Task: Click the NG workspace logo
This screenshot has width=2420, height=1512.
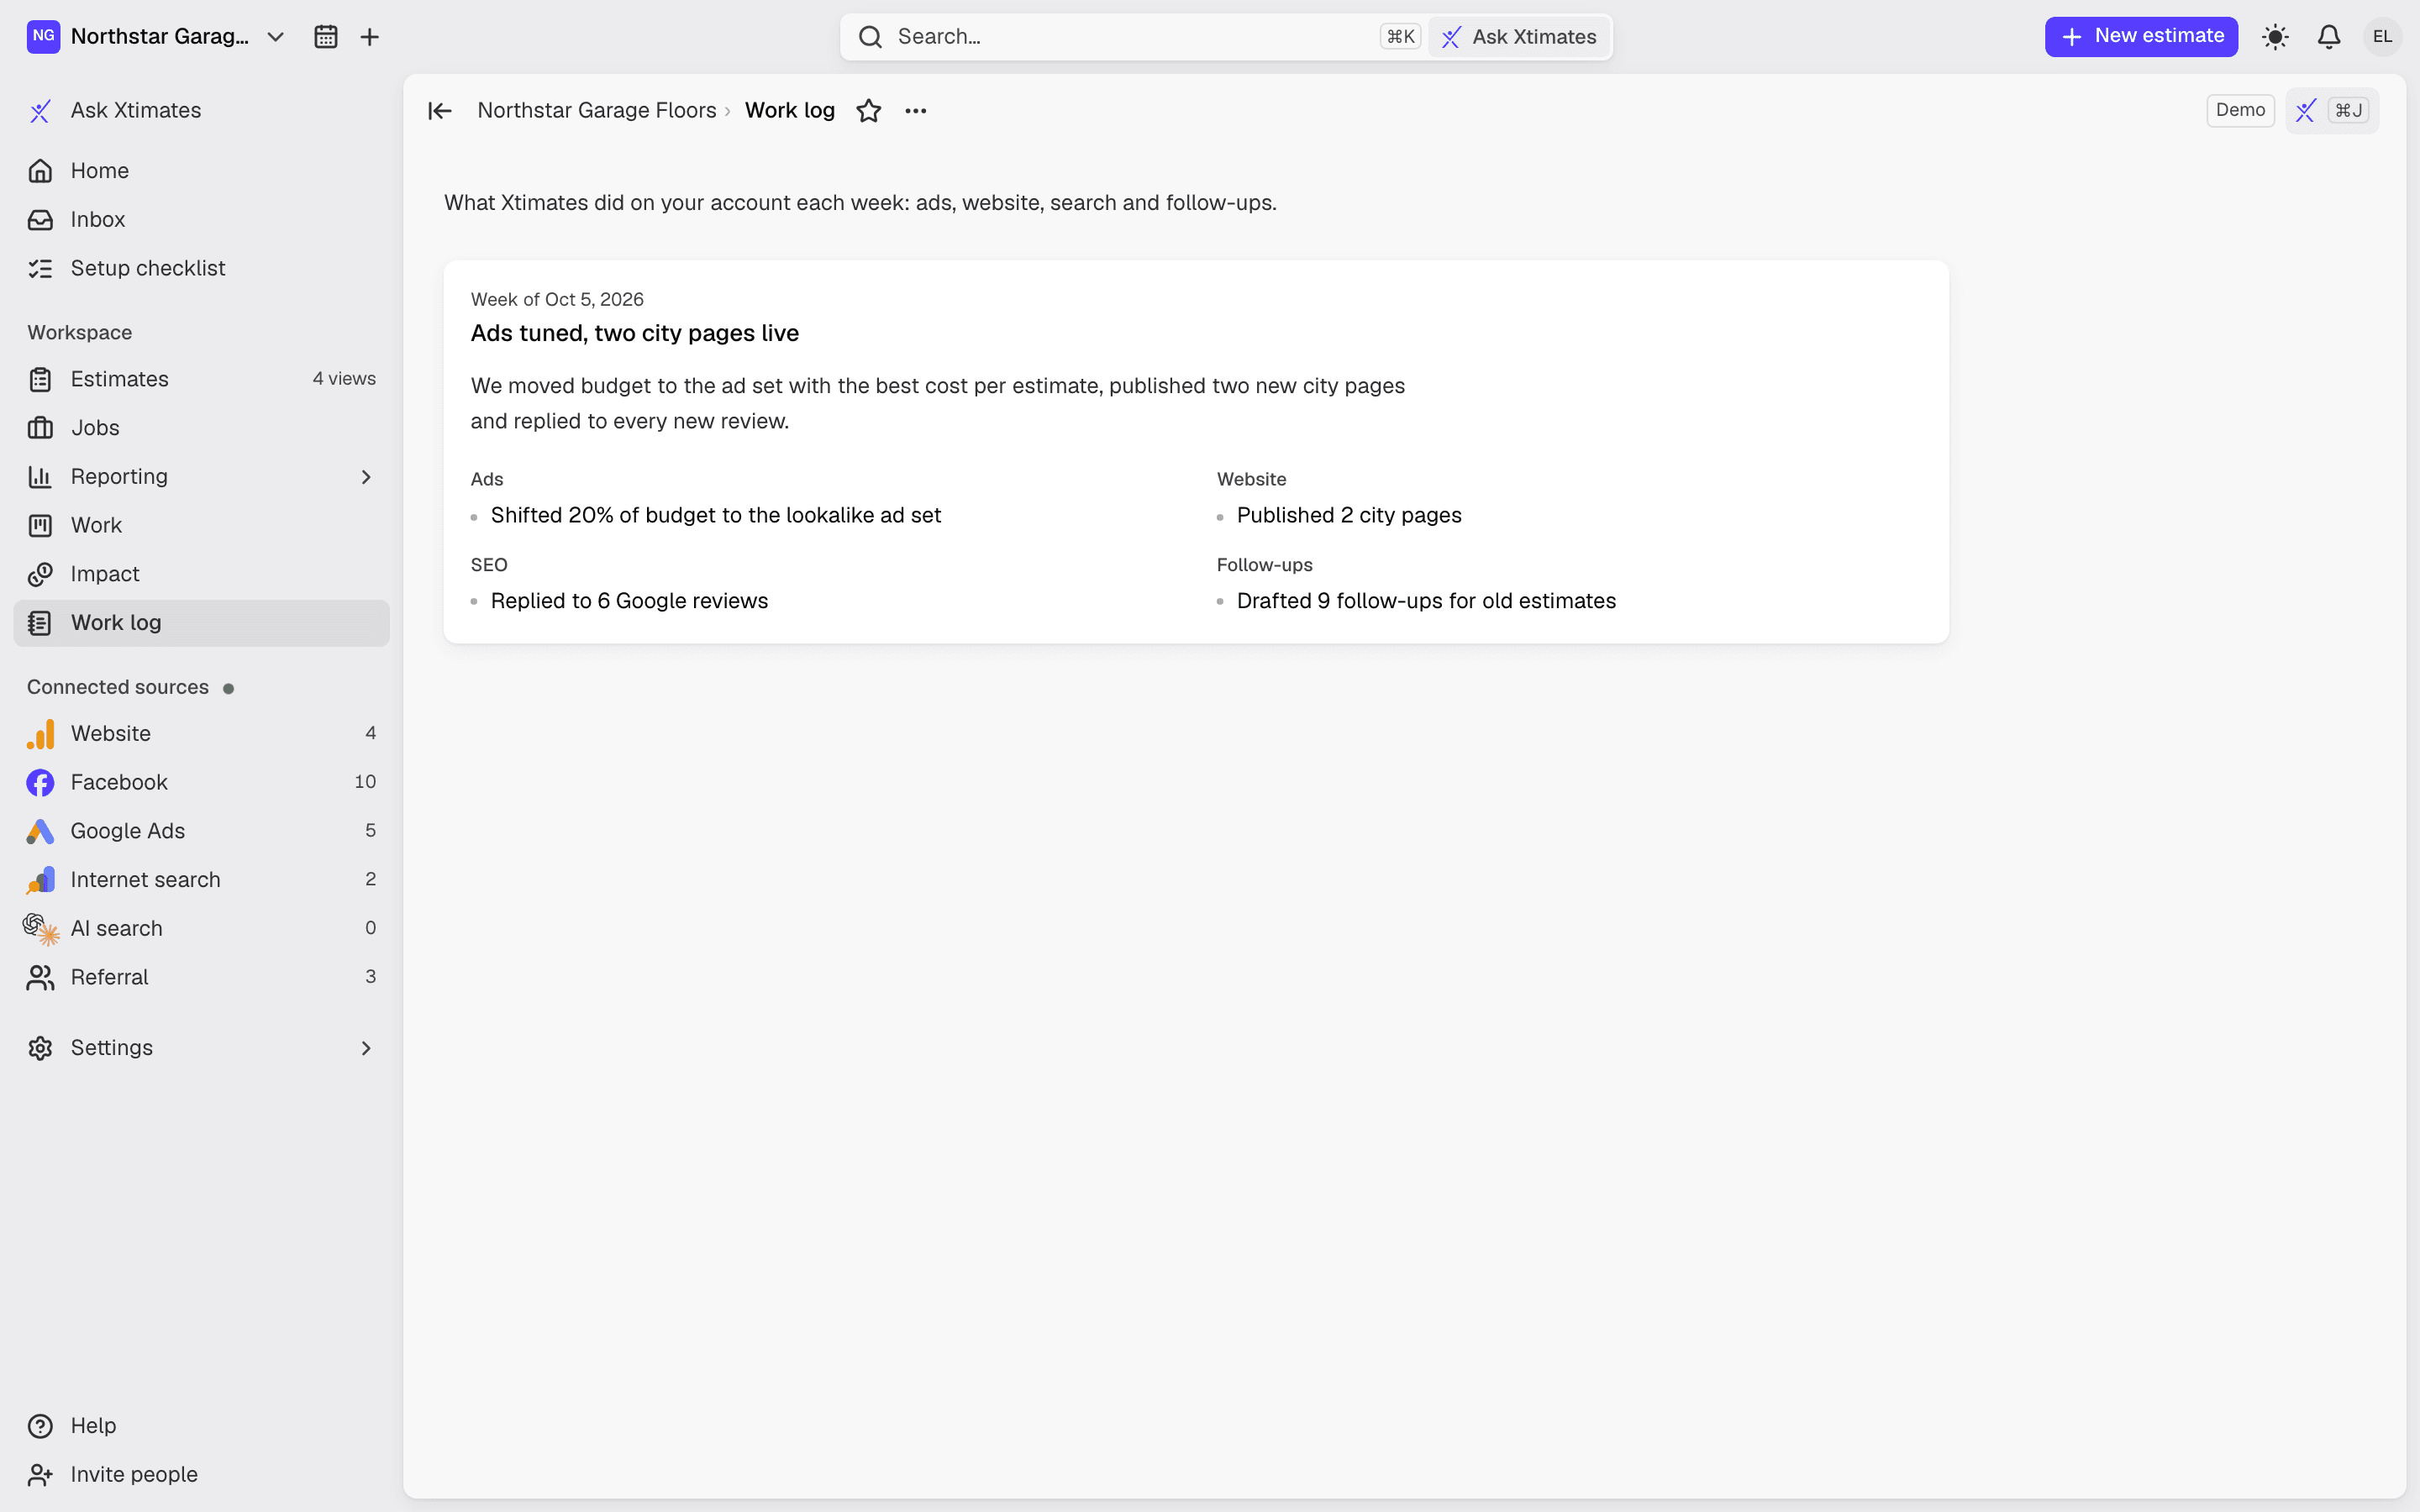Action: tap(43, 37)
